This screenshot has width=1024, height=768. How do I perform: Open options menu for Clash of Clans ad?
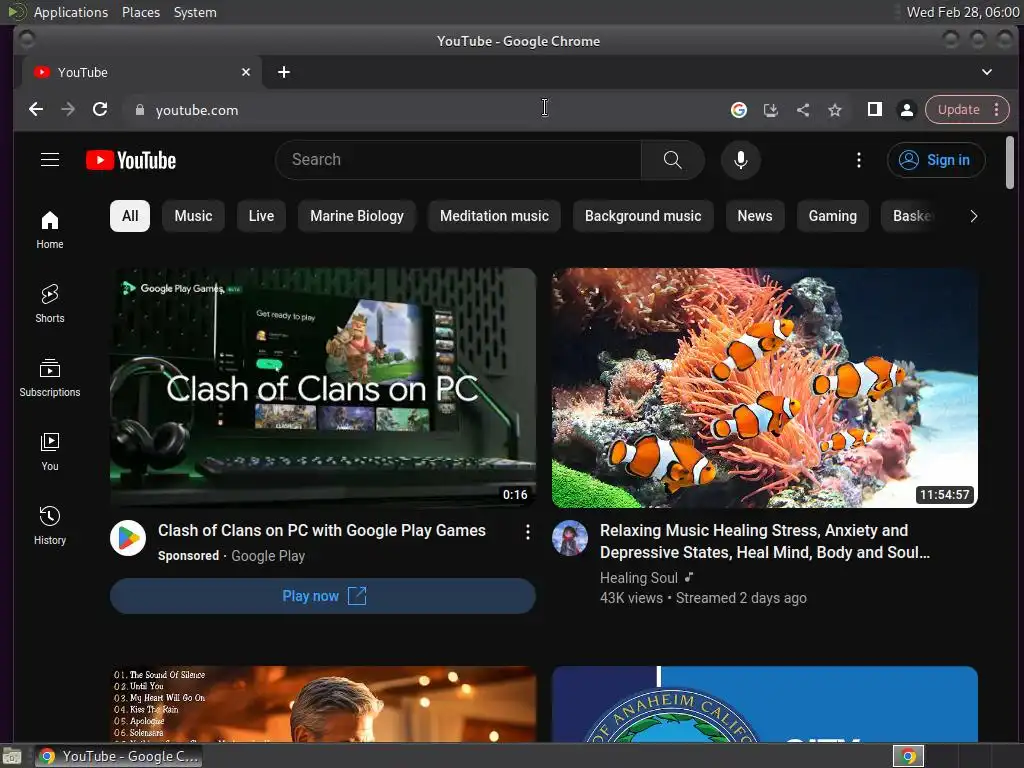pos(527,532)
